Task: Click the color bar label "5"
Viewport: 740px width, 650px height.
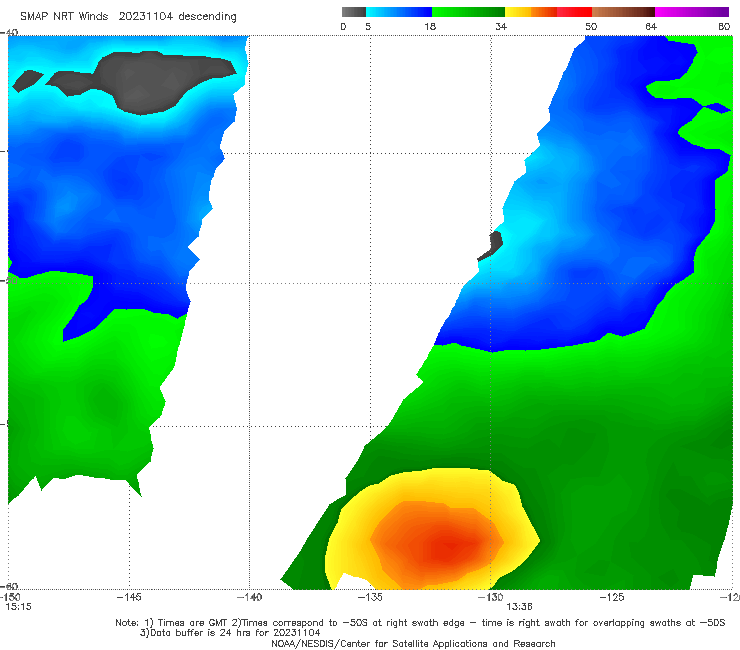Action: coord(368,26)
